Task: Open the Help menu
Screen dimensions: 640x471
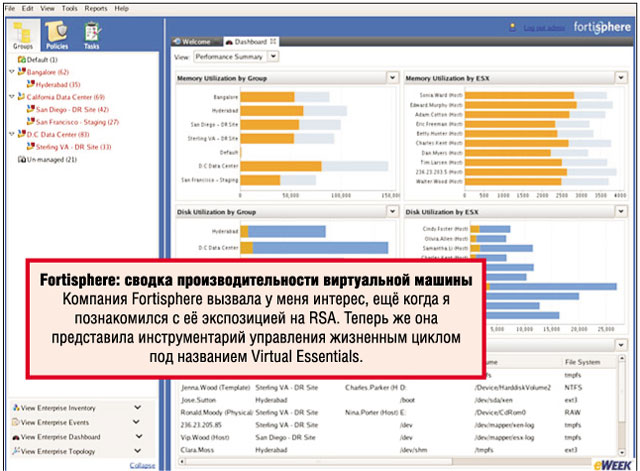Action: point(121,8)
